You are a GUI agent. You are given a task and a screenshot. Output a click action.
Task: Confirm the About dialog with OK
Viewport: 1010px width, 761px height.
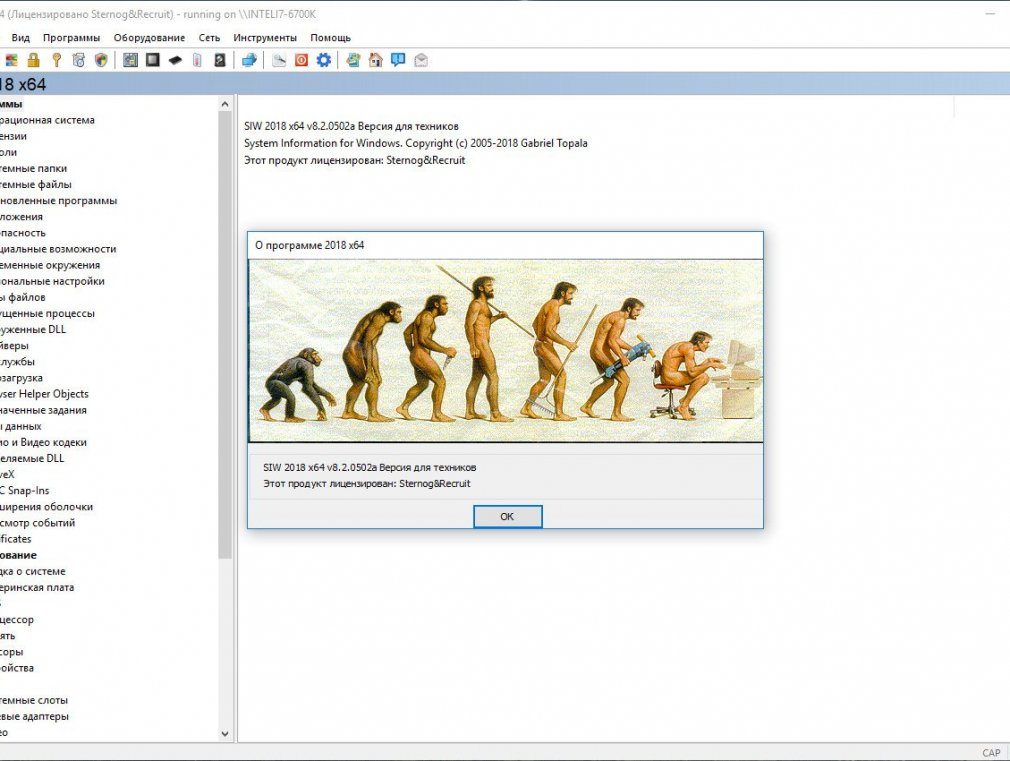click(x=508, y=516)
